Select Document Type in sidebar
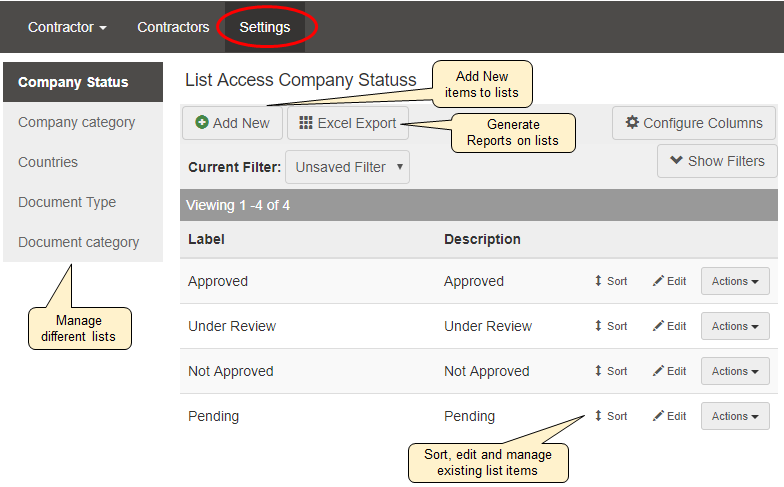This screenshot has height=487, width=784. pos(67,202)
